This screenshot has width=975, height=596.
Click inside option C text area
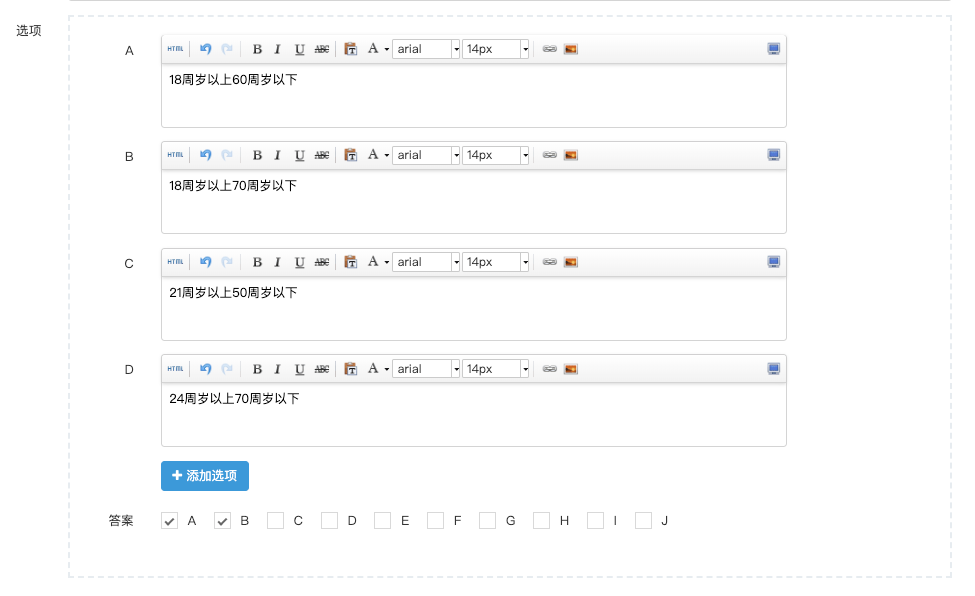474,309
